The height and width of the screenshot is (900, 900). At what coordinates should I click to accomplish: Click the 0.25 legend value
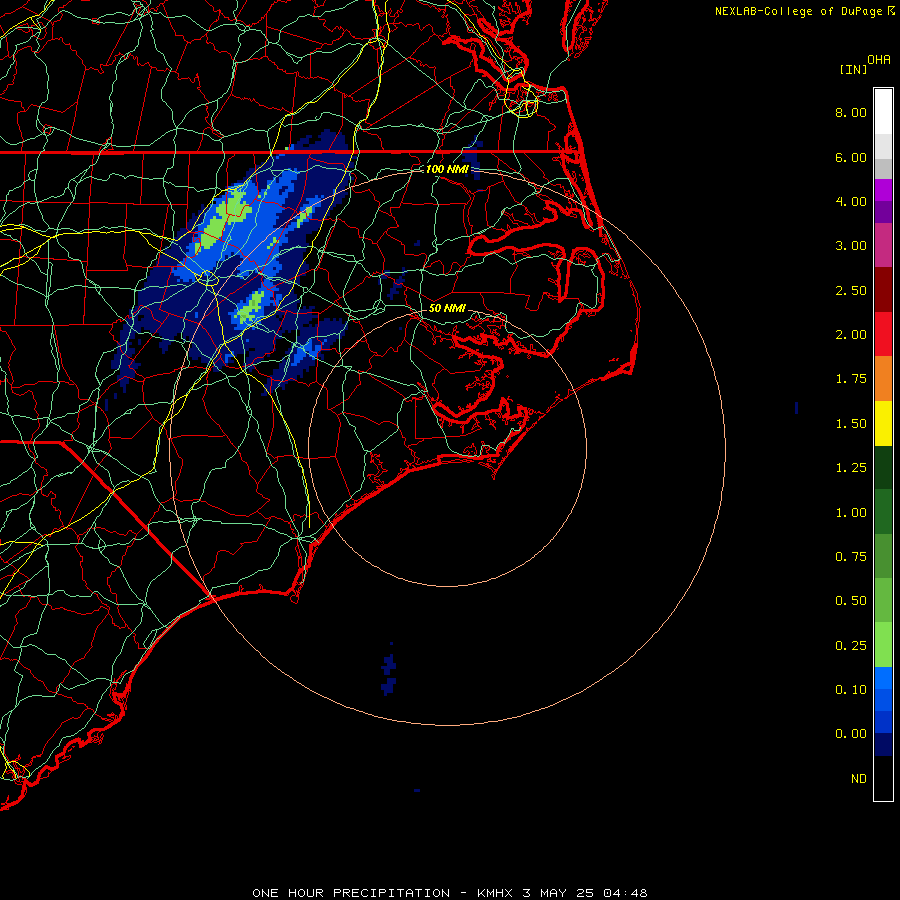(851, 646)
